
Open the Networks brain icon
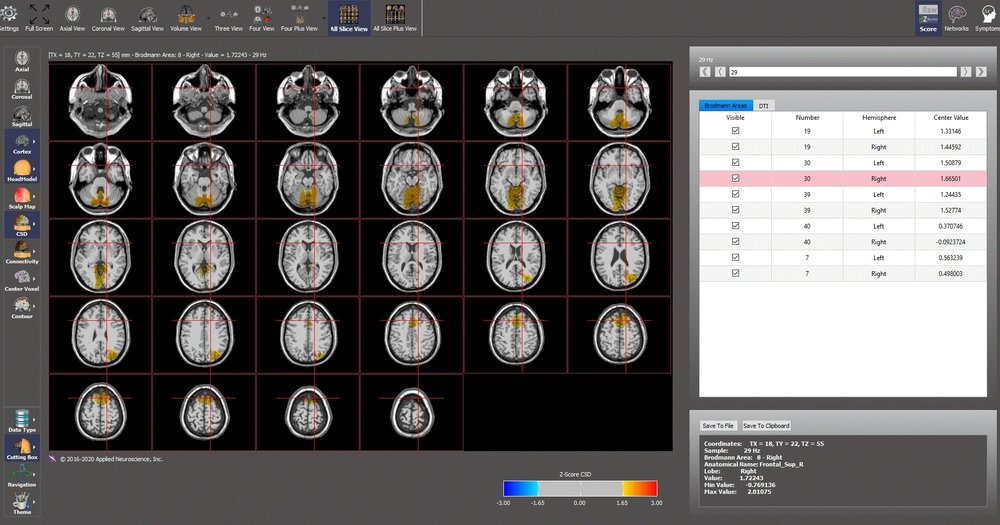click(x=956, y=15)
